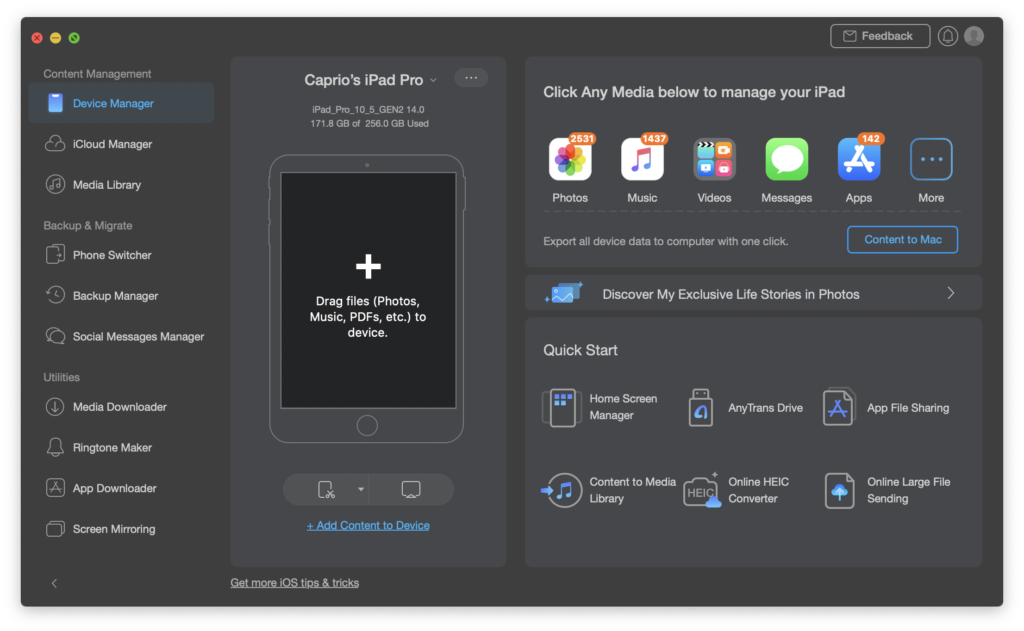
Task: Open the user account avatar
Action: (x=974, y=36)
